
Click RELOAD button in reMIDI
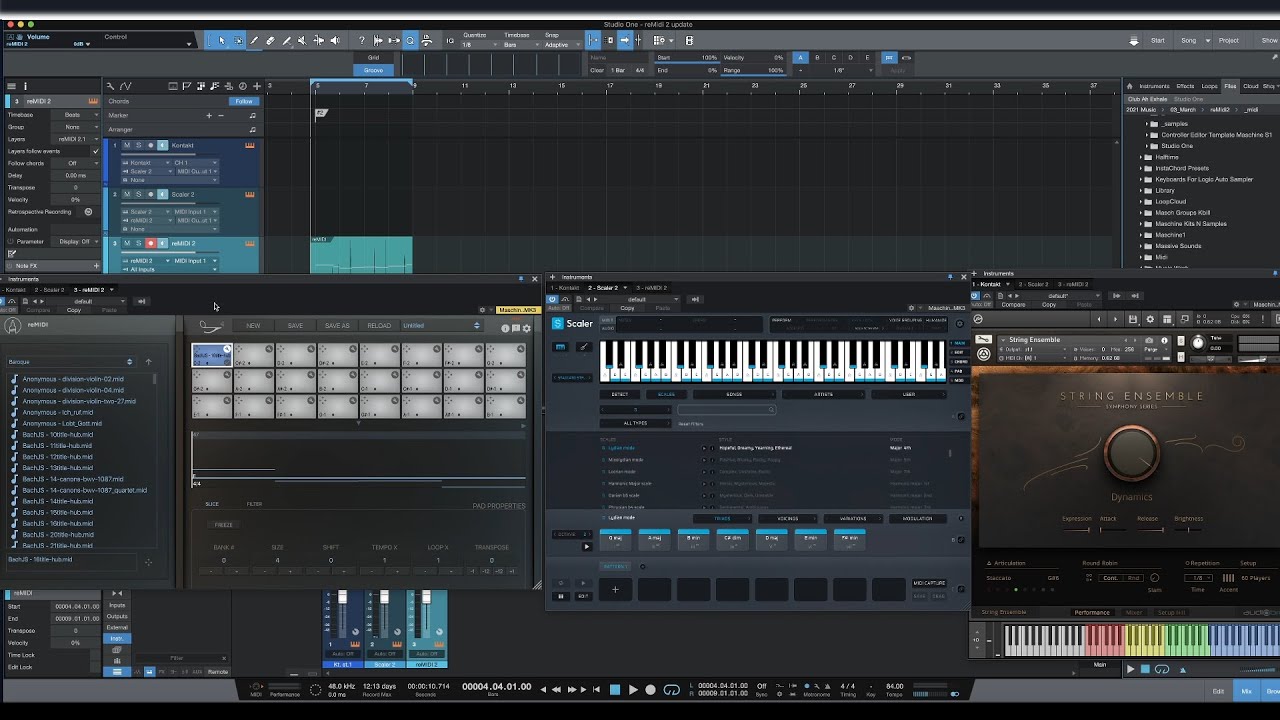click(379, 325)
